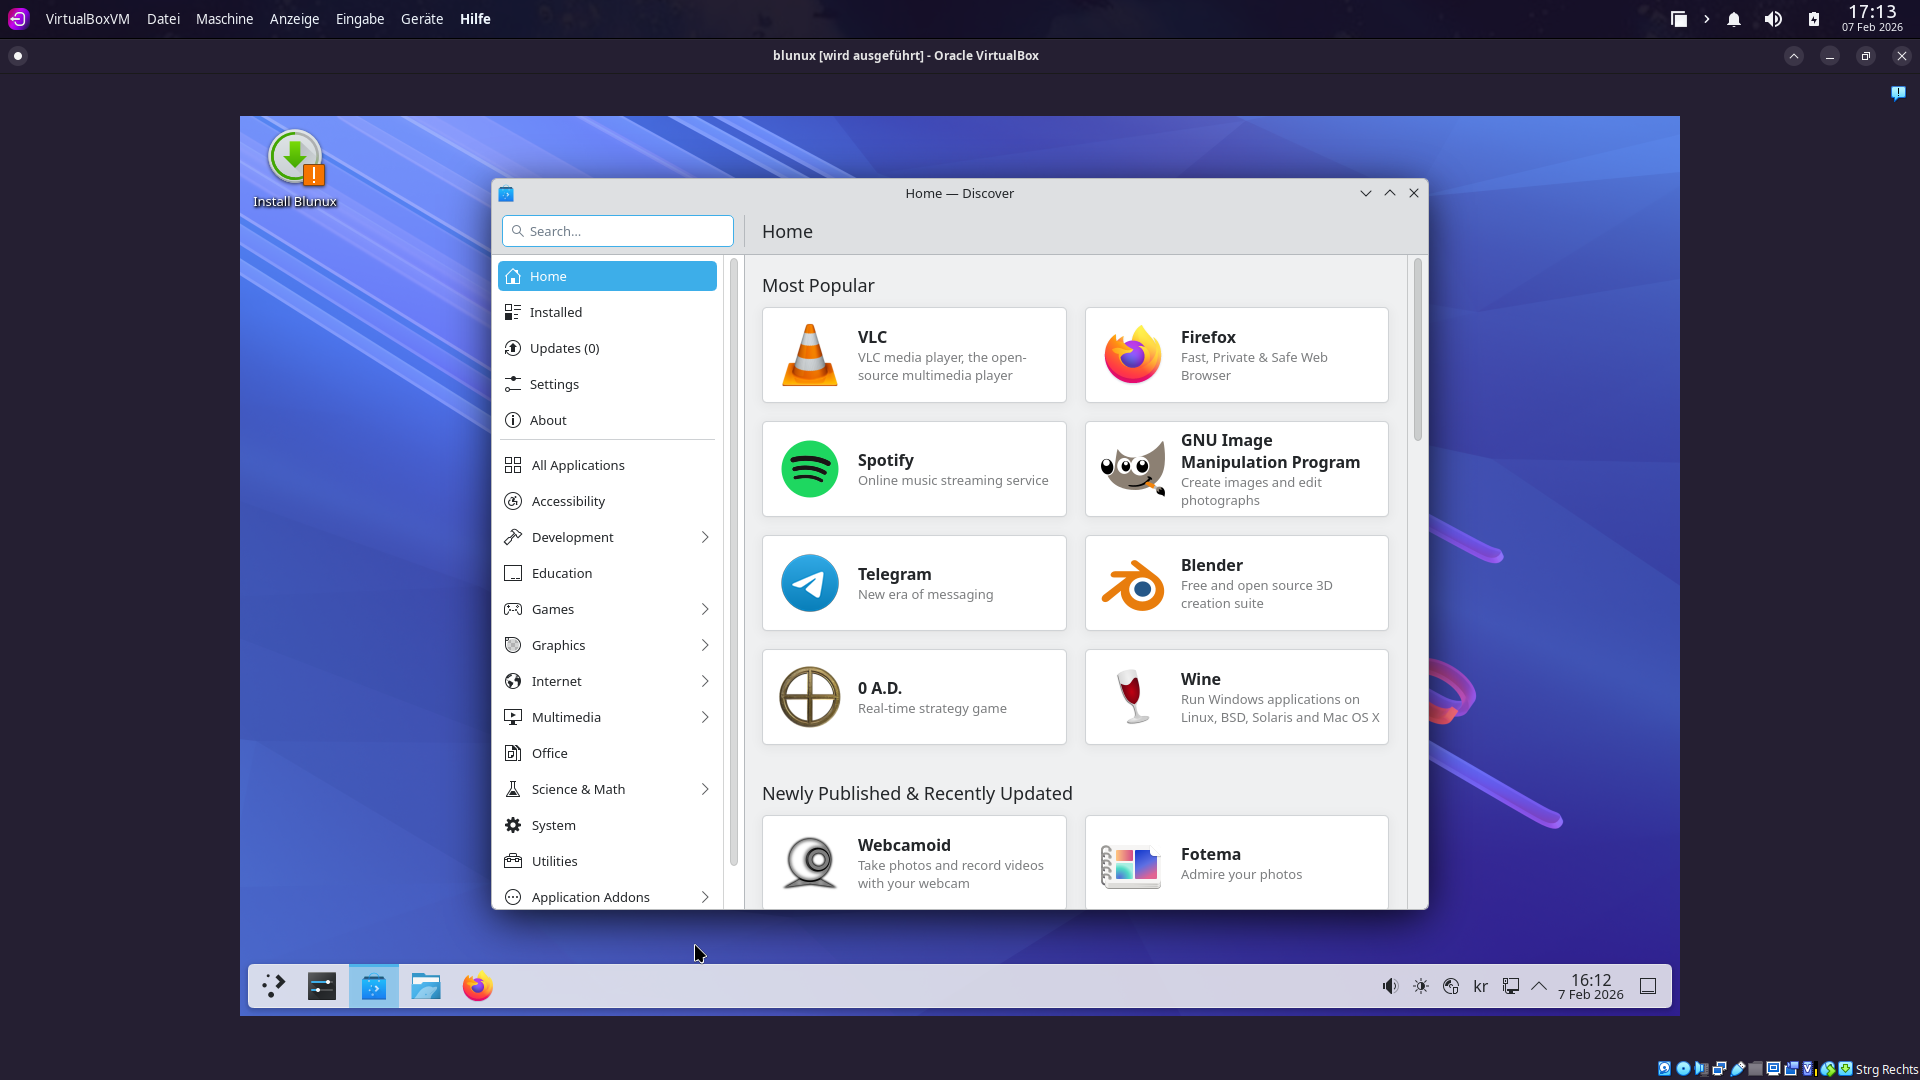
Task: Expand the Games category chevron
Action: pos(704,609)
